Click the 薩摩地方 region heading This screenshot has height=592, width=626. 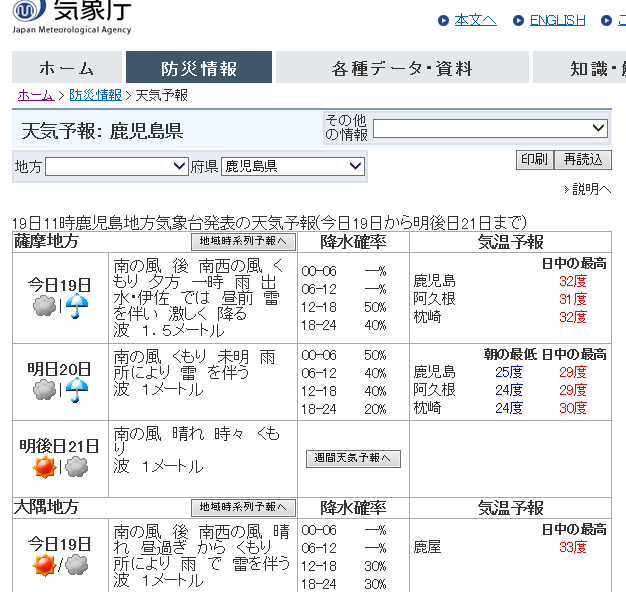(46, 241)
